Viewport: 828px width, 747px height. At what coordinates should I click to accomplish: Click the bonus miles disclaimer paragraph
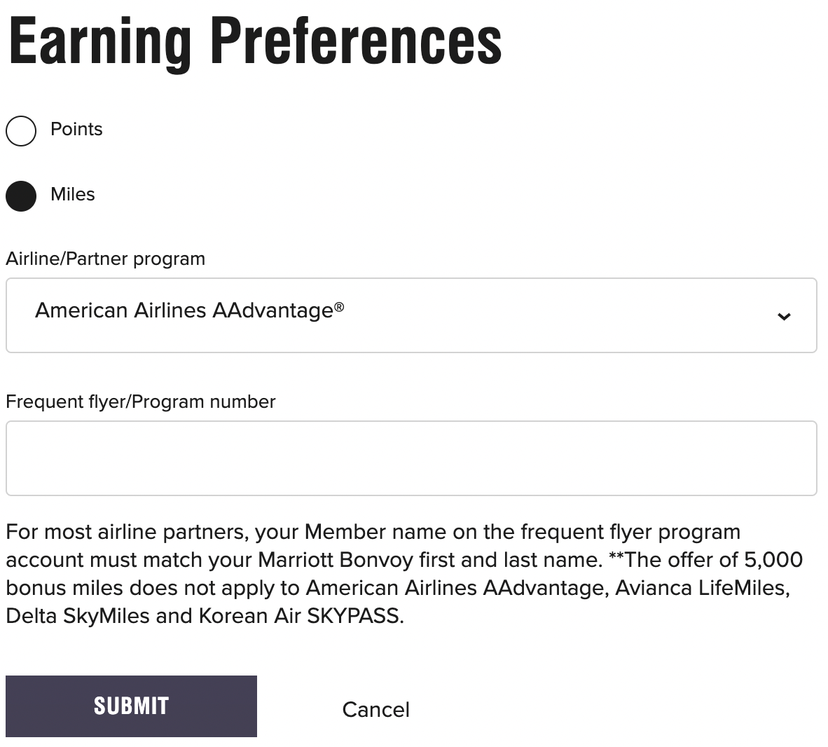[x=404, y=574]
